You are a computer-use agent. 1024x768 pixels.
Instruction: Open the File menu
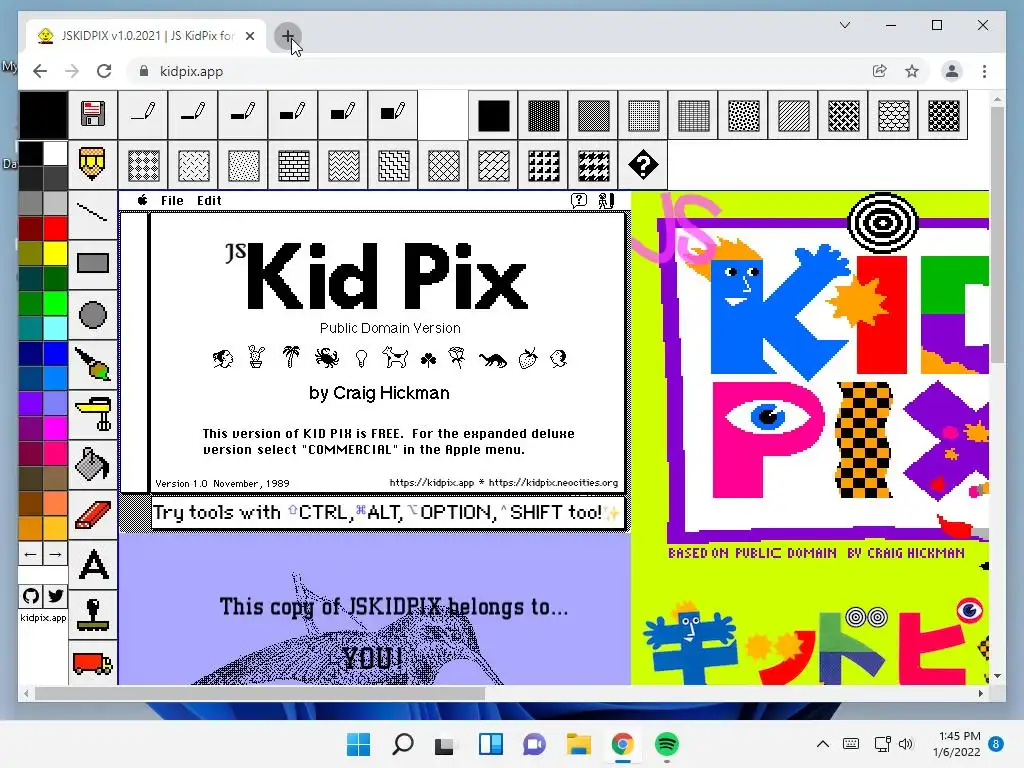(x=172, y=200)
